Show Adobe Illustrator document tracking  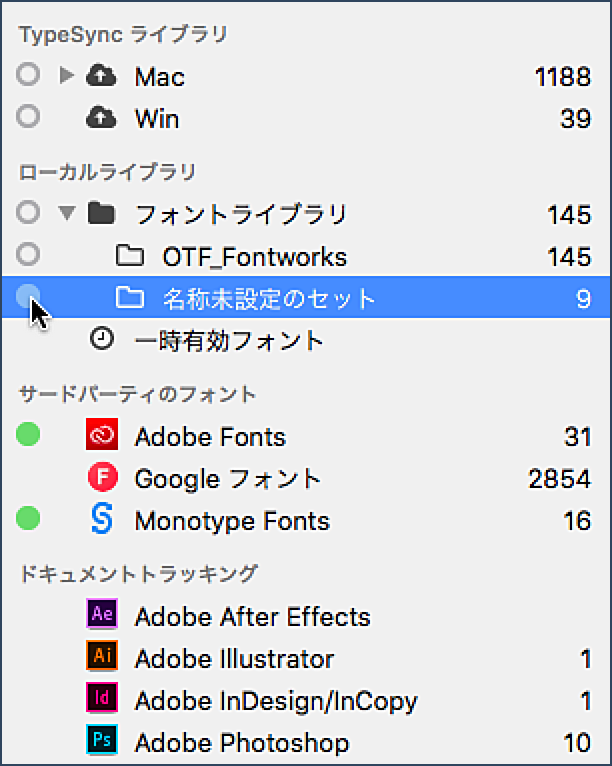234,659
